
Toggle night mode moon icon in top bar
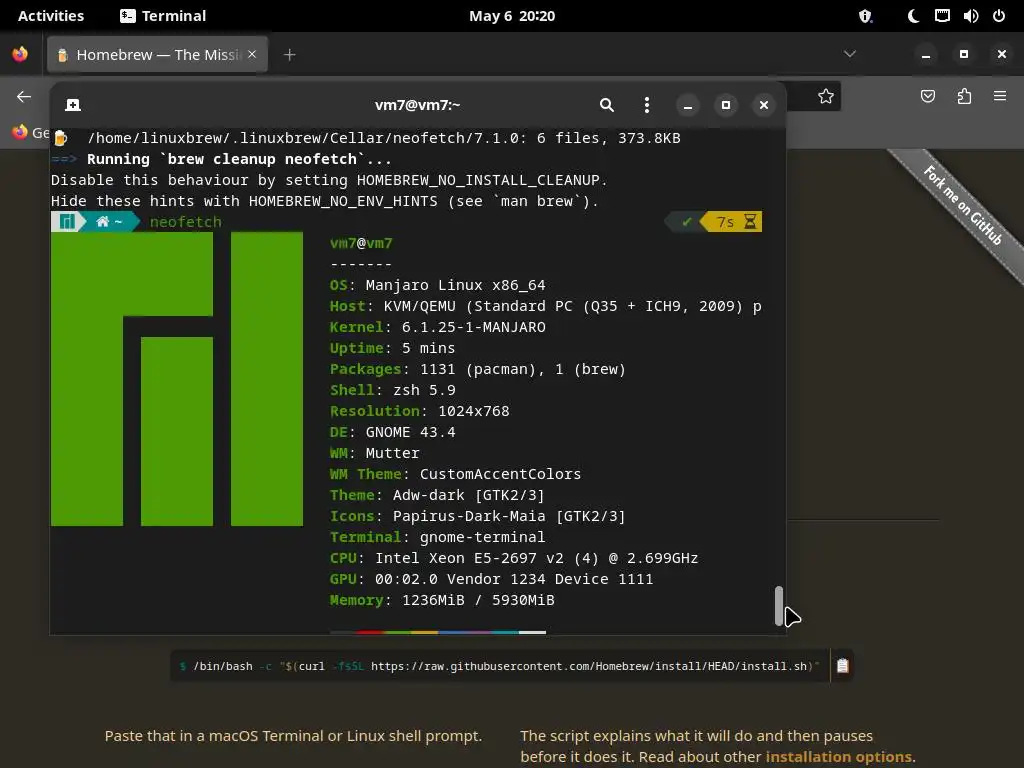point(914,16)
